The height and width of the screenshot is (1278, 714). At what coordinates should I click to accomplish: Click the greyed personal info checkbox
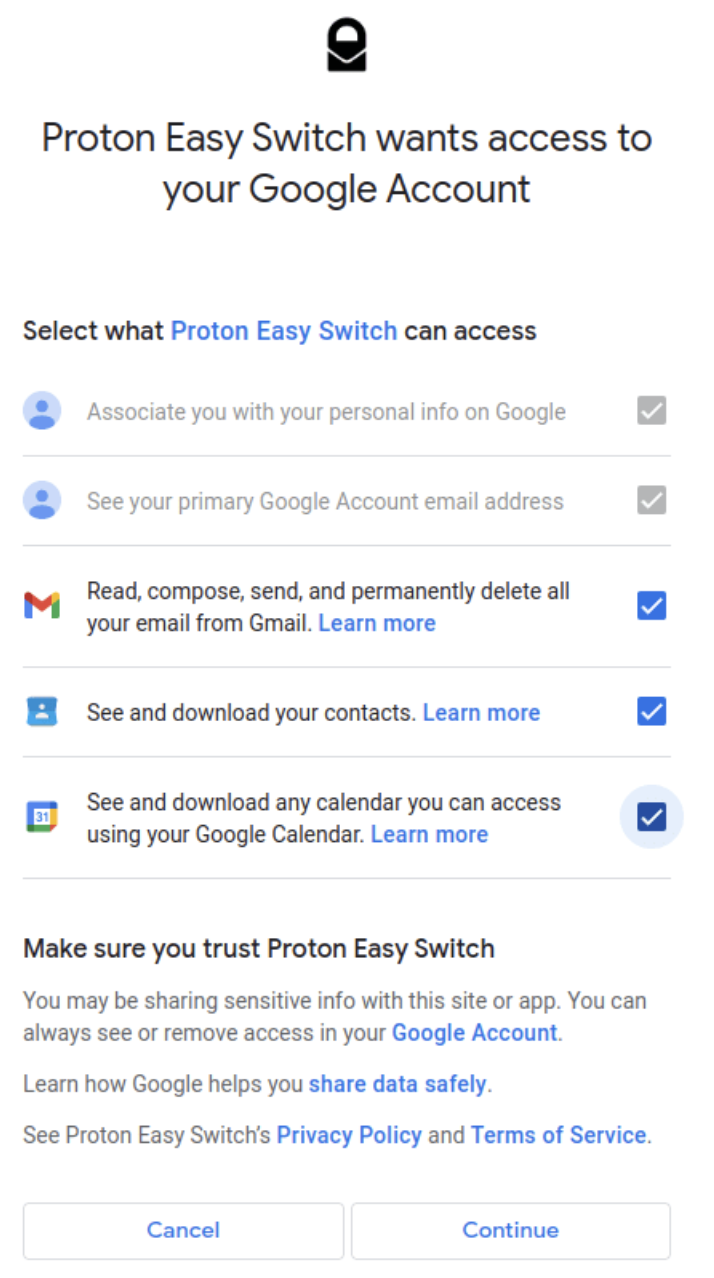pos(652,411)
